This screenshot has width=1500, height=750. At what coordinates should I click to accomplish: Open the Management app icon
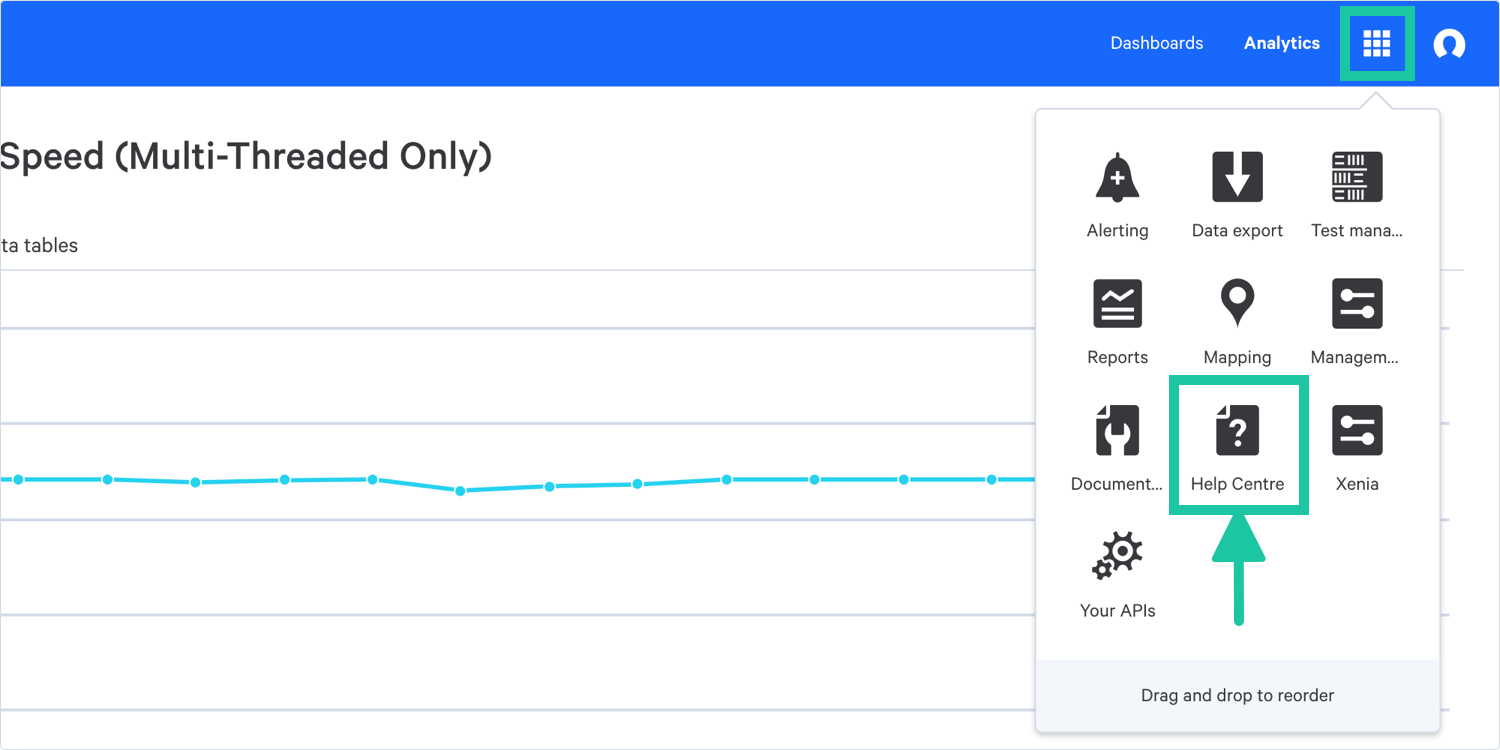pyautogui.click(x=1357, y=304)
